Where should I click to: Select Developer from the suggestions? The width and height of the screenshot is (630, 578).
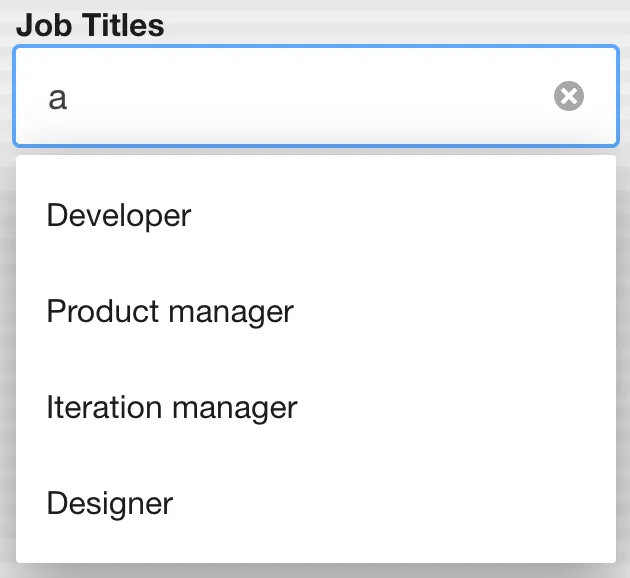(119, 215)
